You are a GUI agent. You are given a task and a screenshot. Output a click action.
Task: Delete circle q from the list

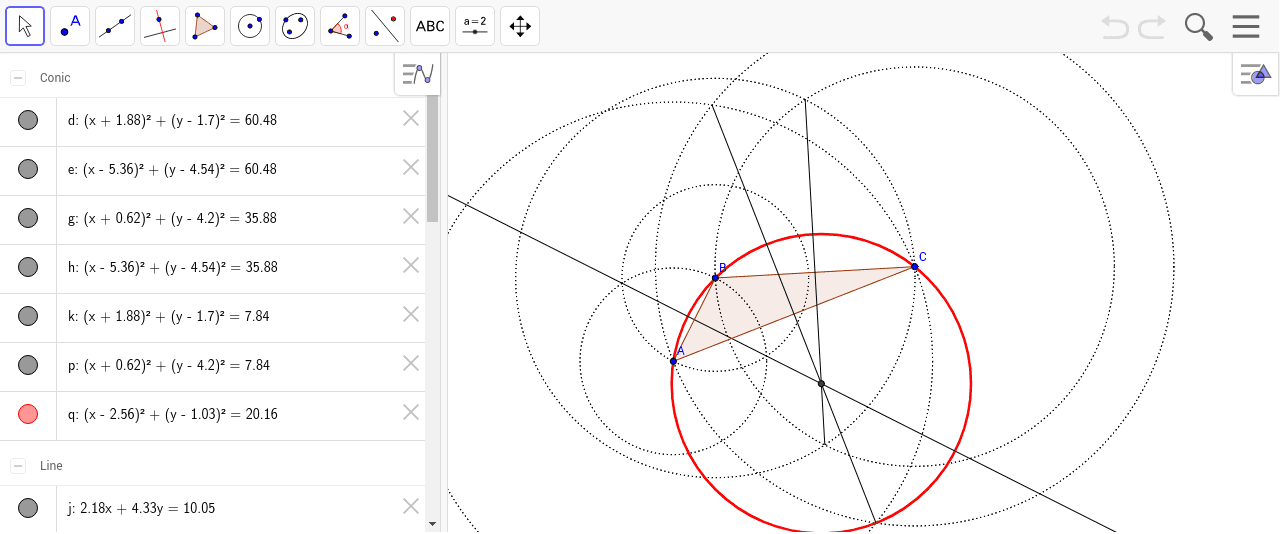coord(411,413)
